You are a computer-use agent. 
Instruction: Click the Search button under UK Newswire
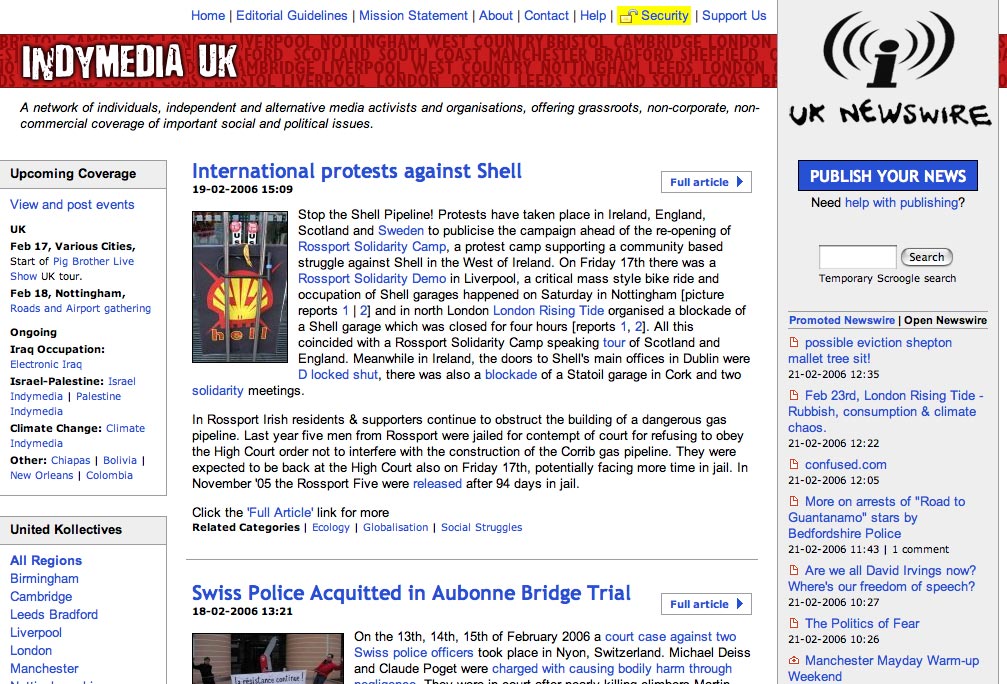(926, 257)
